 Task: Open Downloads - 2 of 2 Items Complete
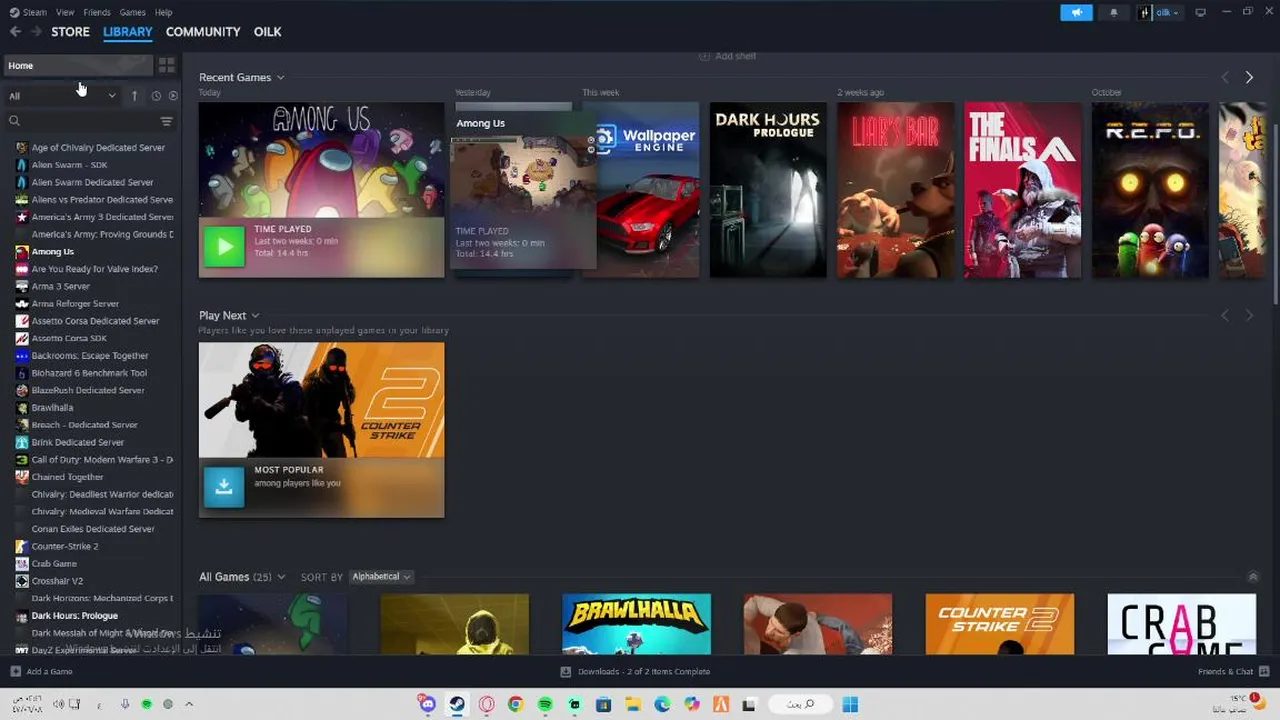[x=643, y=672]
